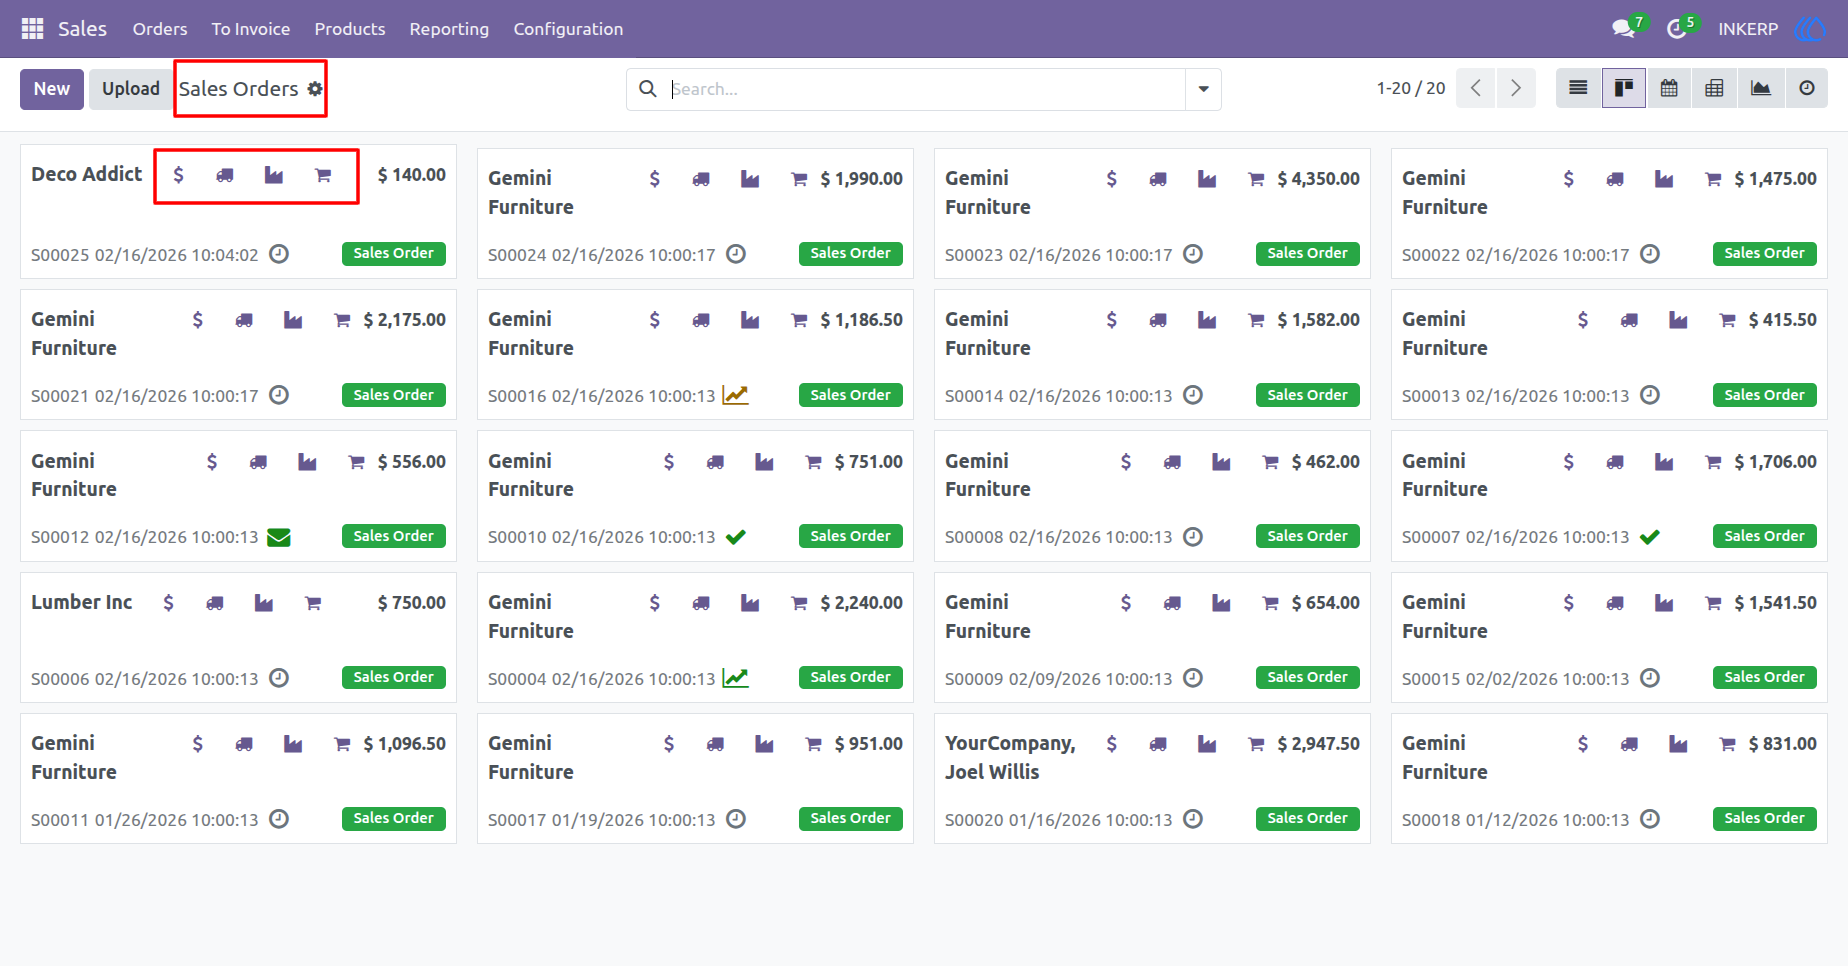Open the To Invoice menu
Screen dimensions: 1848x966
tap(251, 29)
